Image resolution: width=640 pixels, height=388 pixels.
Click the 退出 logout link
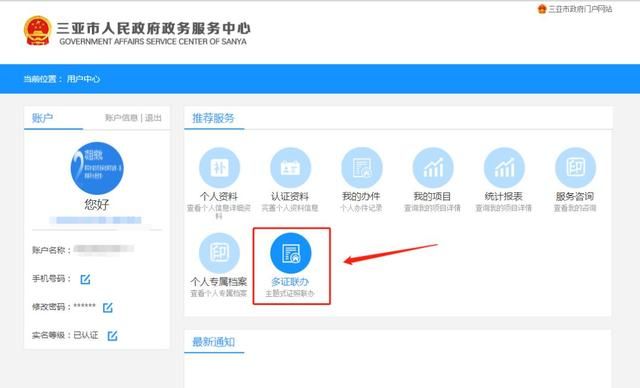point(153,118)
